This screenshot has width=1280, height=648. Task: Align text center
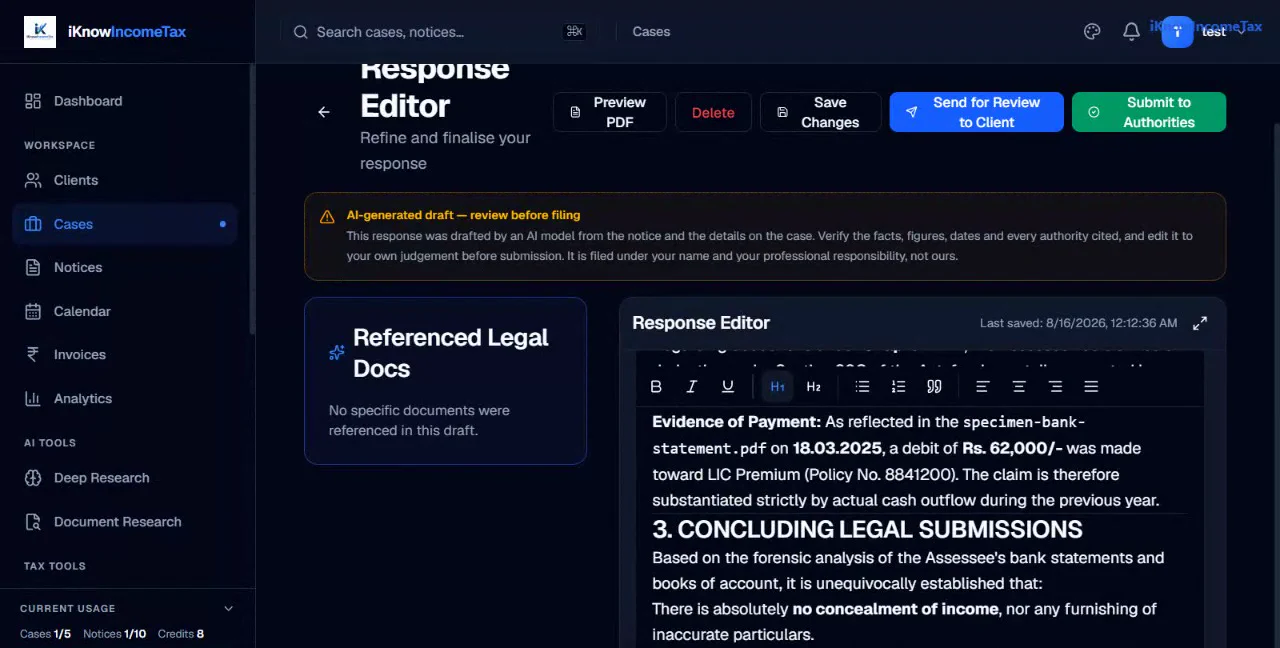point(1019,386)
